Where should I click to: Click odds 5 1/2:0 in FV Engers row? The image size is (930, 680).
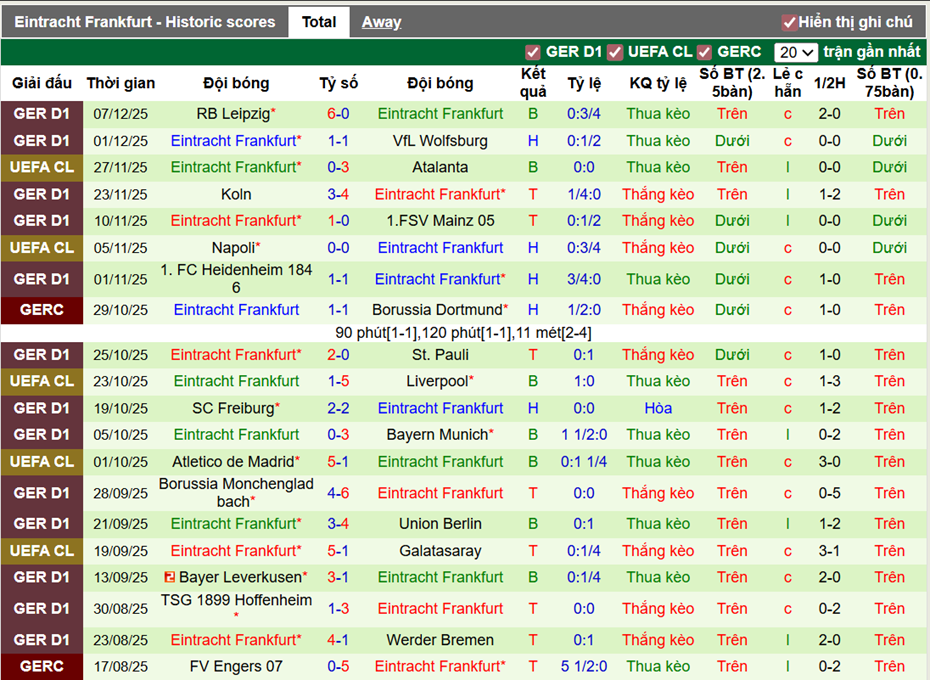pyautogui.click(x=584, y=666)
